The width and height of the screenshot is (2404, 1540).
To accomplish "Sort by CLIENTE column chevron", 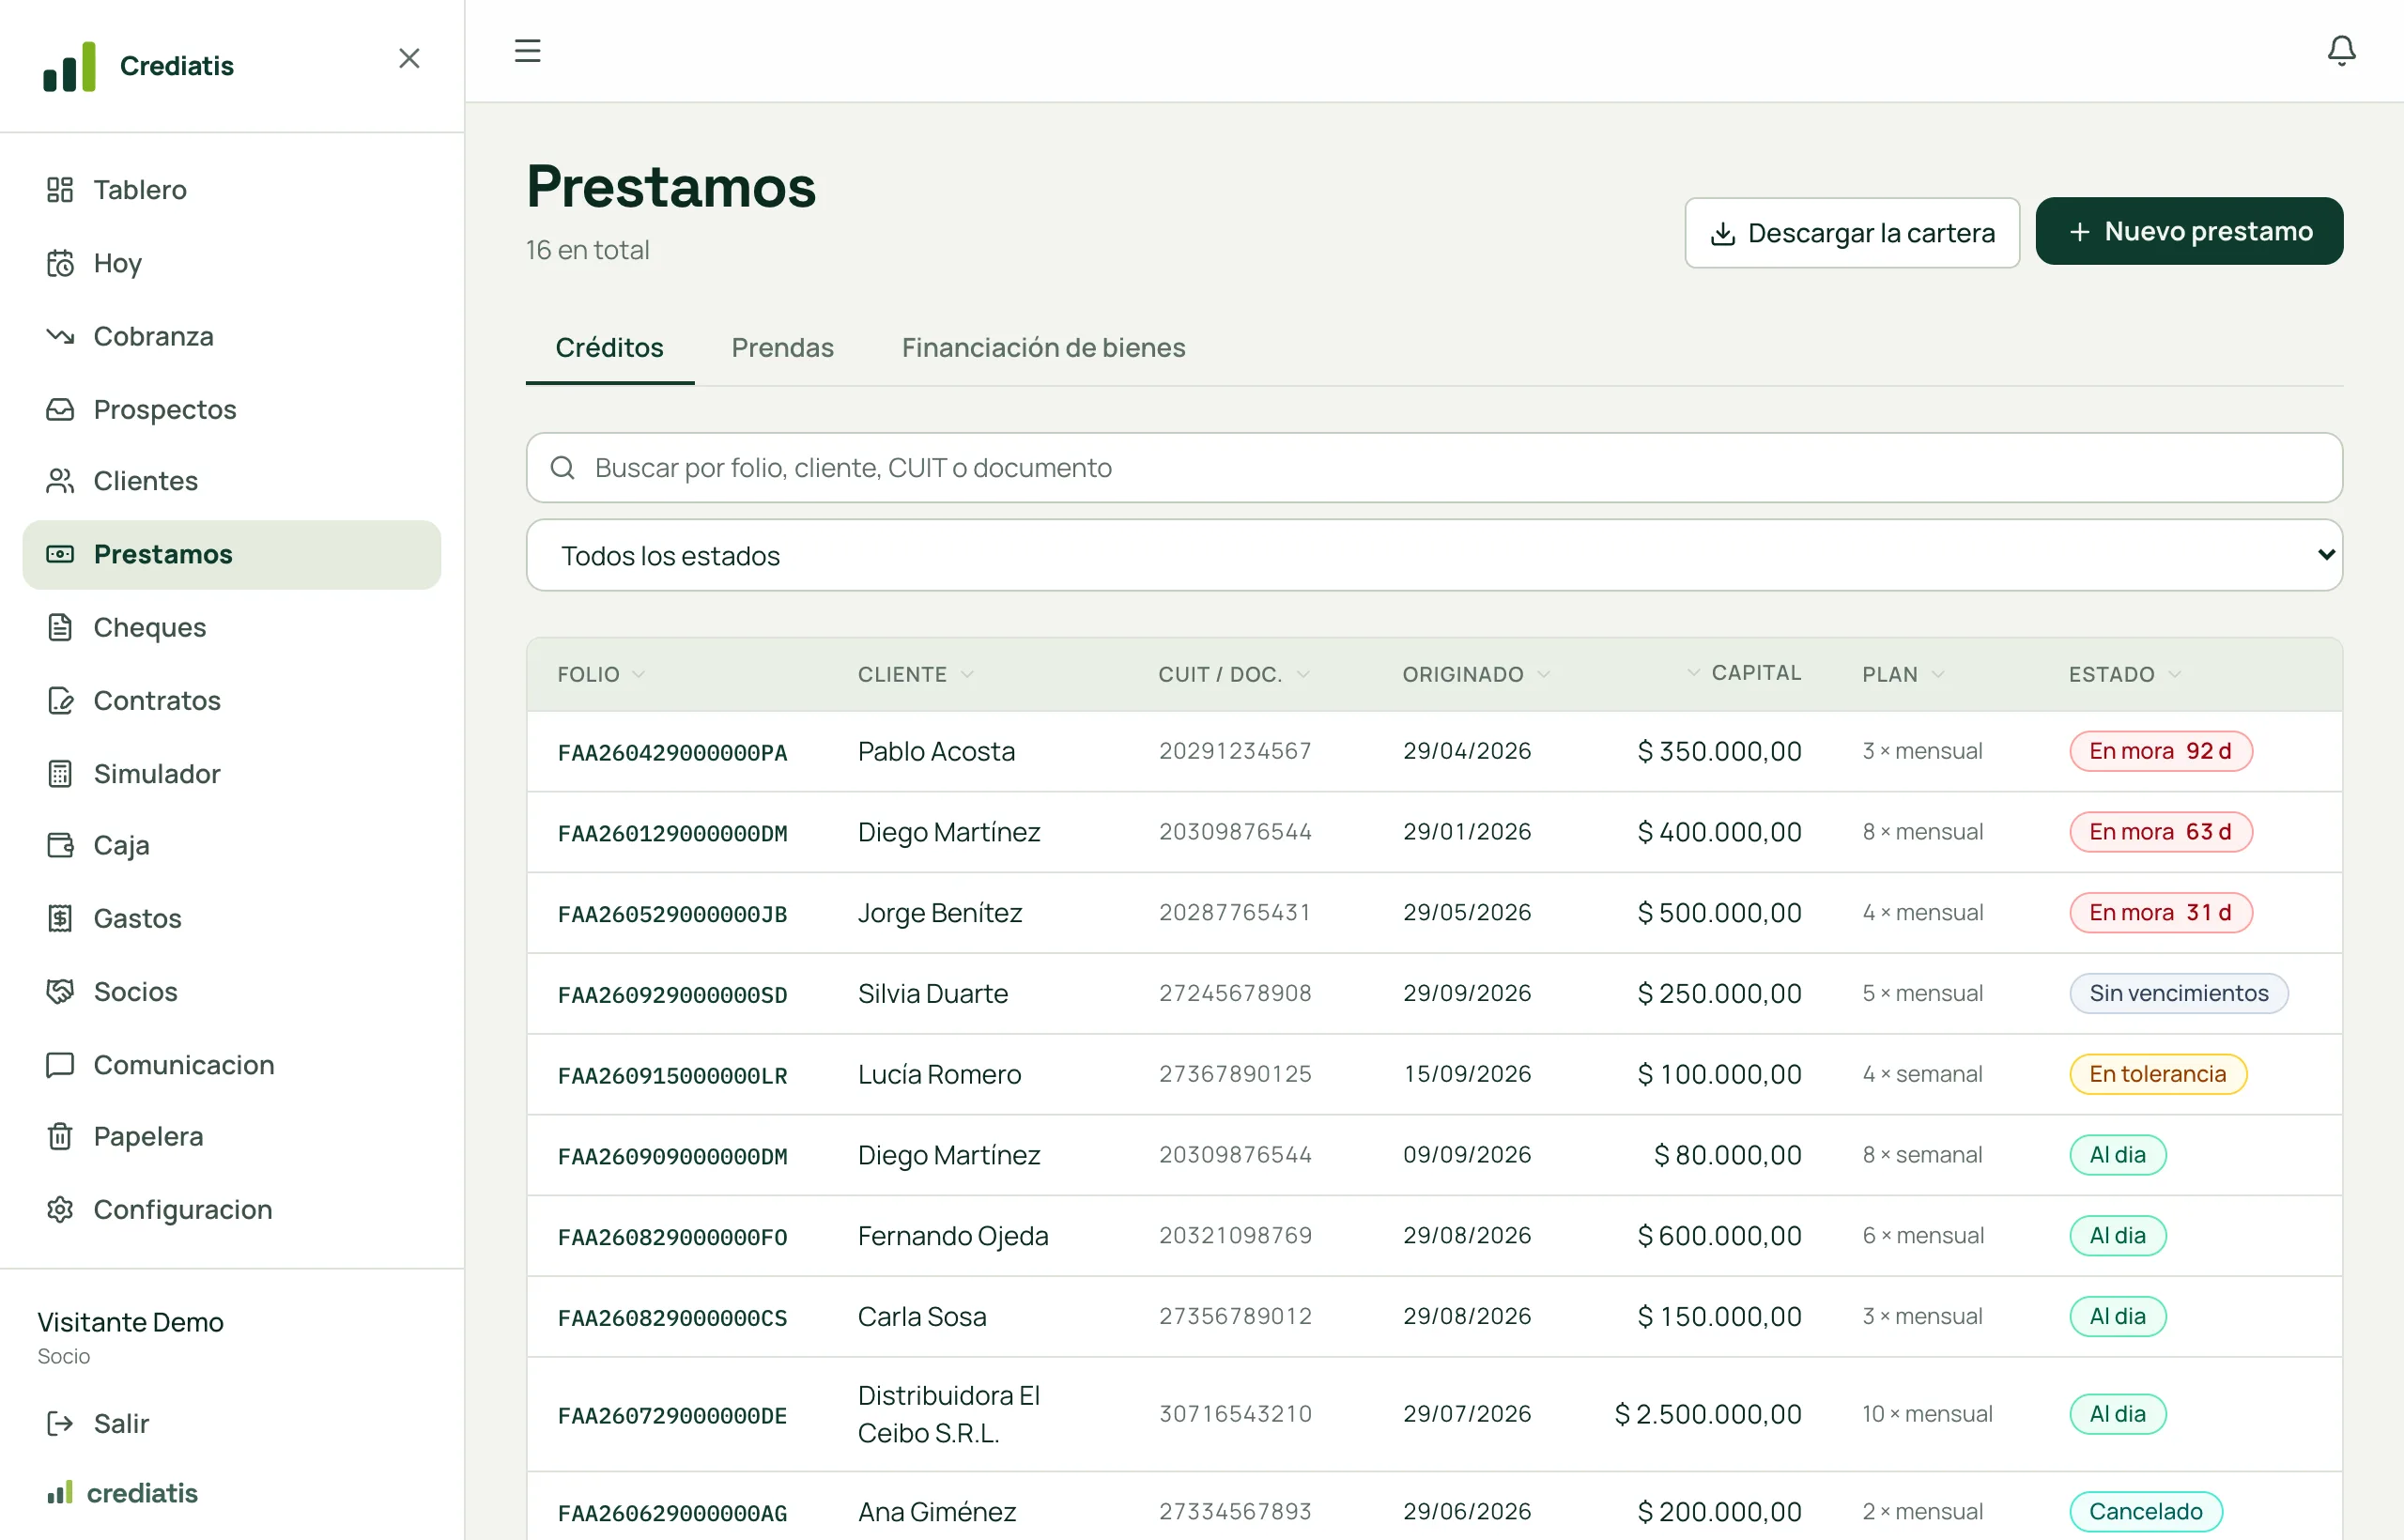I will [x=966, y=674].
